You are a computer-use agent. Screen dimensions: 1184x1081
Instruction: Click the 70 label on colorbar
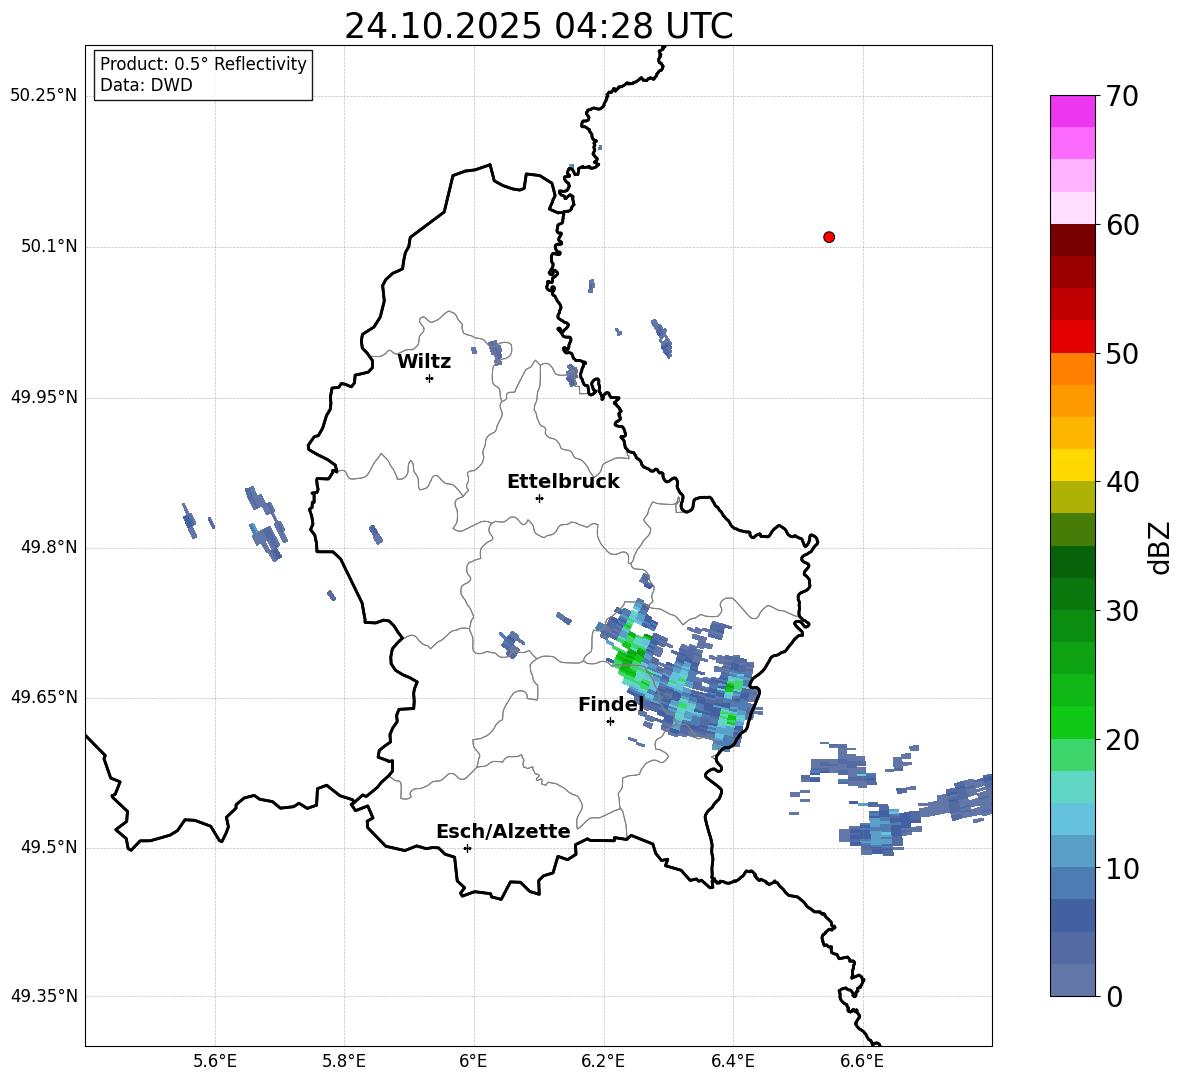click(x=1121, y=96)
